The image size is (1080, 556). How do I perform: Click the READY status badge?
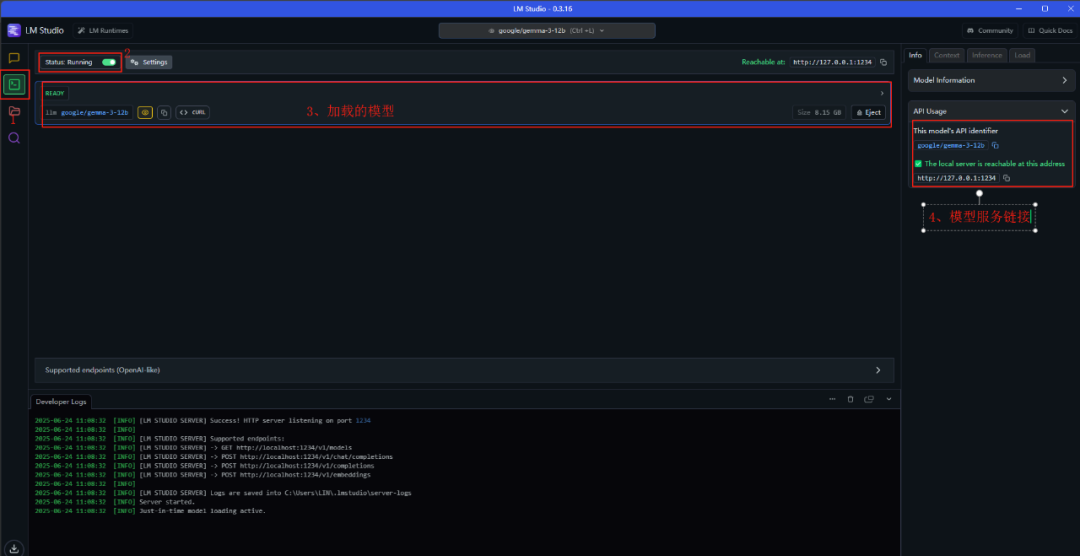pyautogui.click(x=56, y=93)
